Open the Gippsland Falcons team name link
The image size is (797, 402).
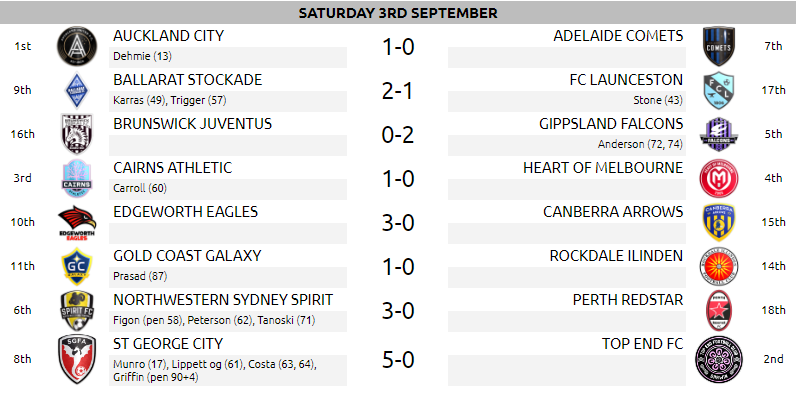pos(611,124)
